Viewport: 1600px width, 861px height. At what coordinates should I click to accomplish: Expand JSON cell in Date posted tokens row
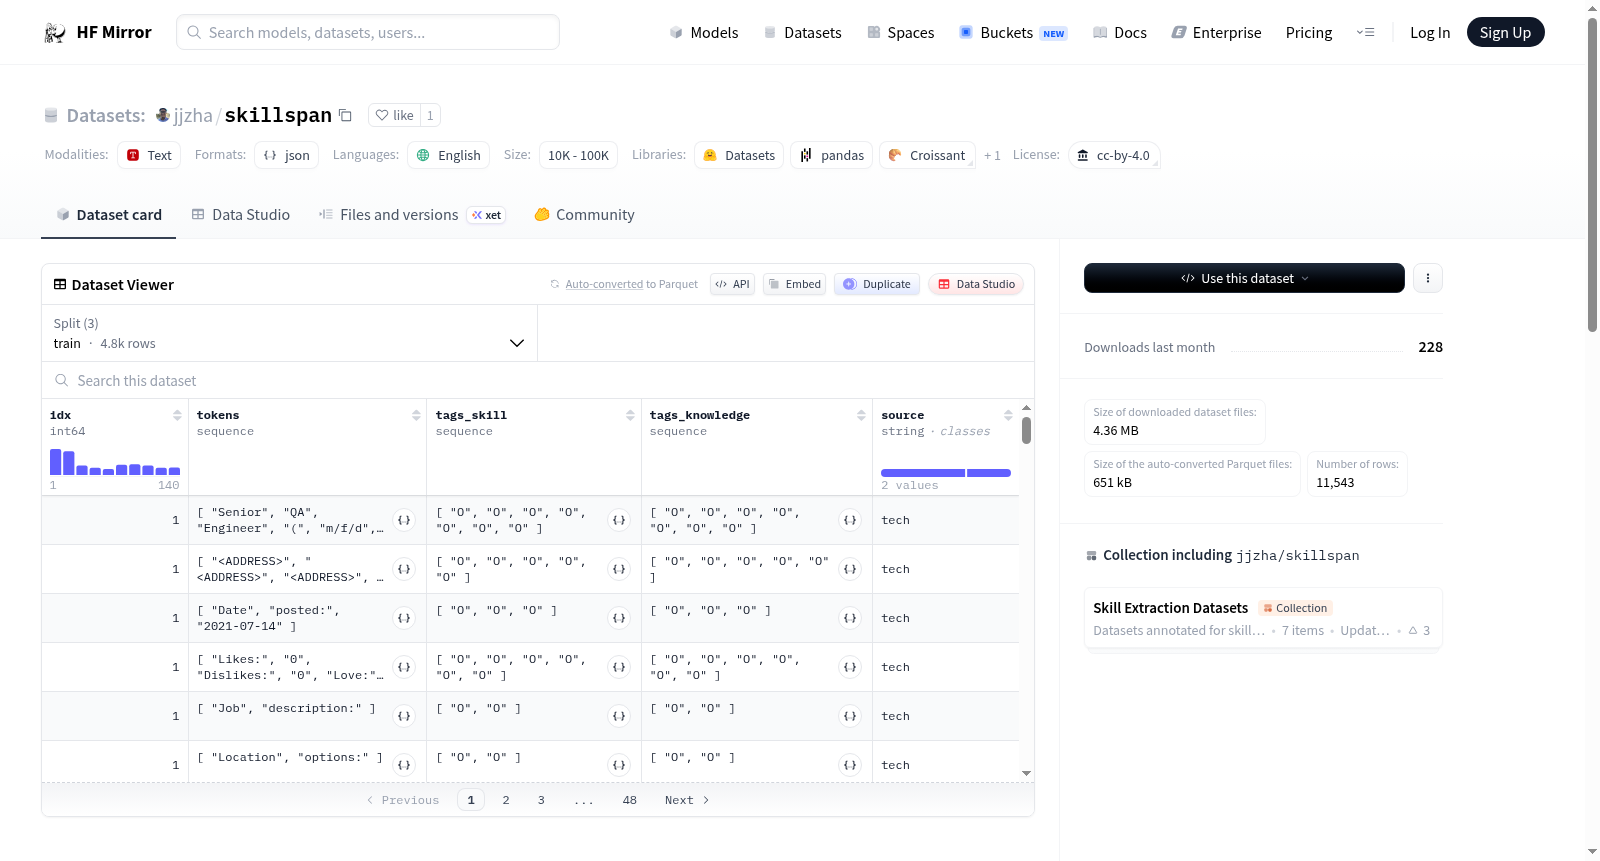point(404,618)
